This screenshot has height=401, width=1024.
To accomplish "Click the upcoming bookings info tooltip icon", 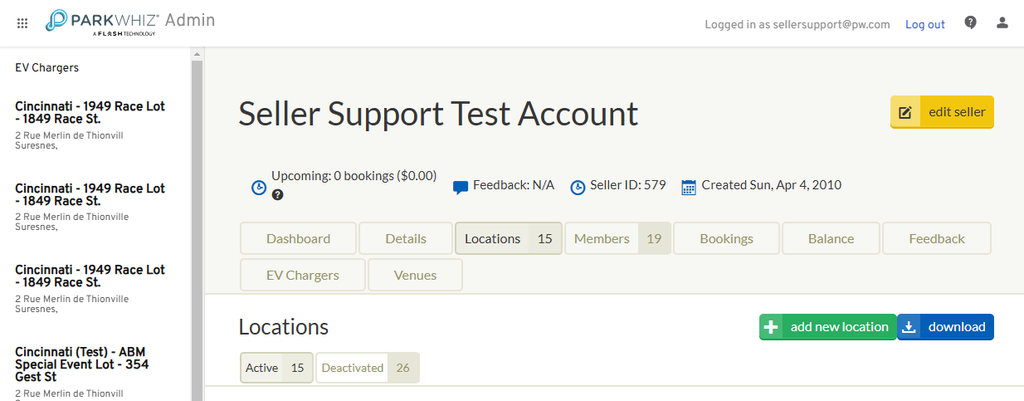I will click(278, 195).
